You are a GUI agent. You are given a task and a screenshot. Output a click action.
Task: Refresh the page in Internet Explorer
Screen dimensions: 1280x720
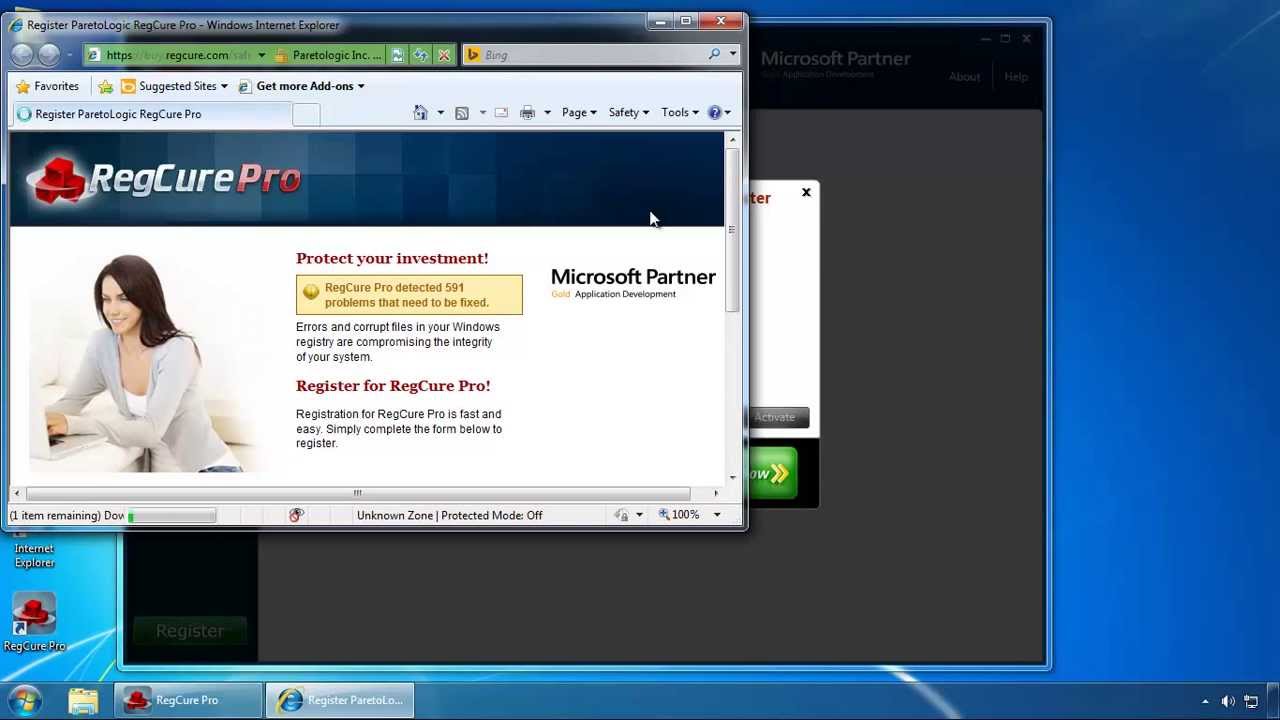click(x=420, y=55)
